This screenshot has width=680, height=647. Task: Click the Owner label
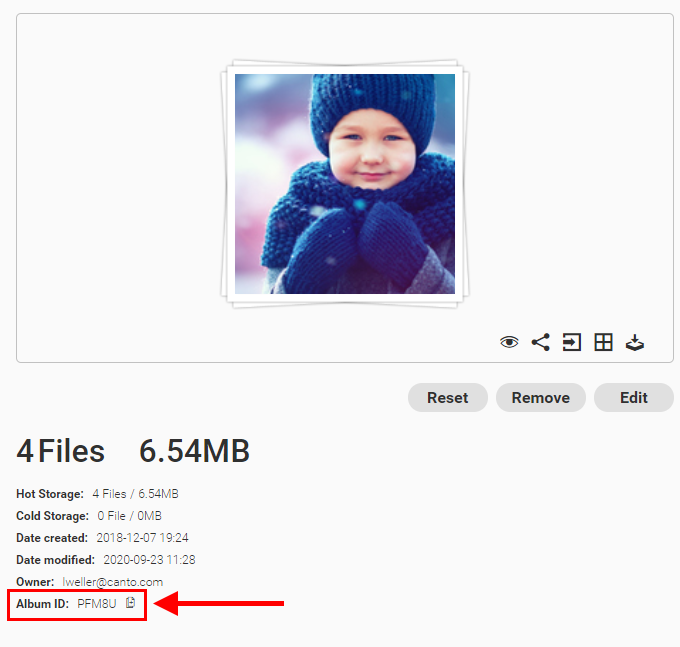[x=35, y=582]
